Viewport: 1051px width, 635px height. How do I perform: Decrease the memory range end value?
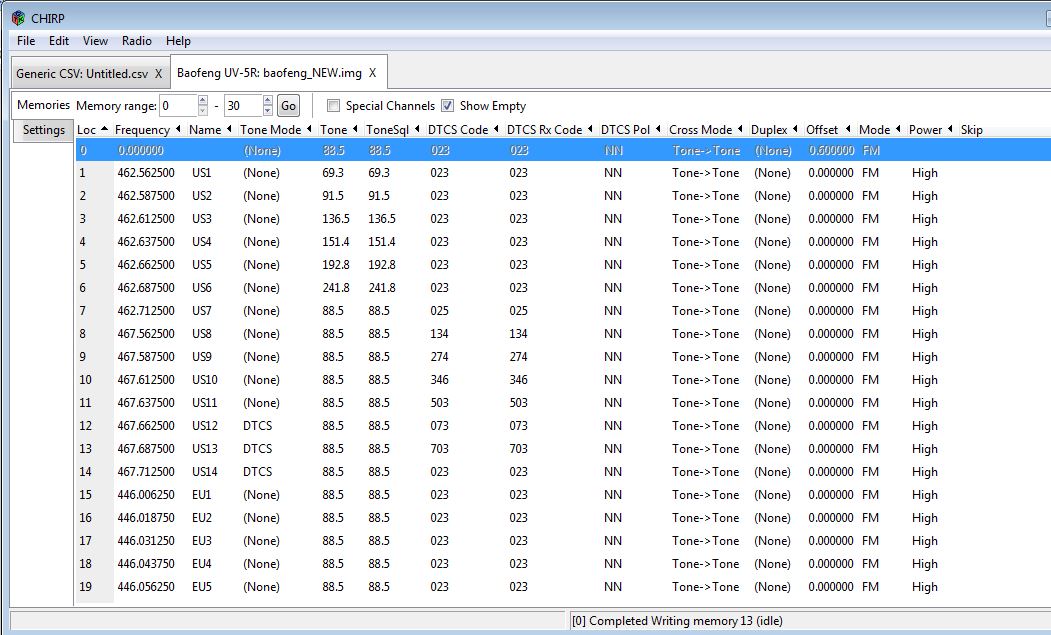pos(267,110)
